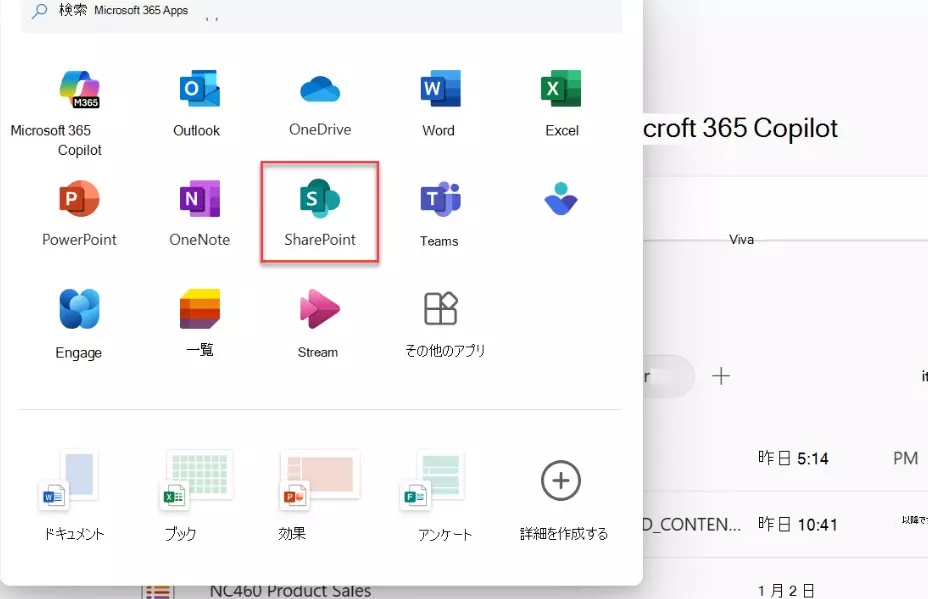
Task: Launch the OneNote app
Action: pyautogui.click(x=199, y=199)
